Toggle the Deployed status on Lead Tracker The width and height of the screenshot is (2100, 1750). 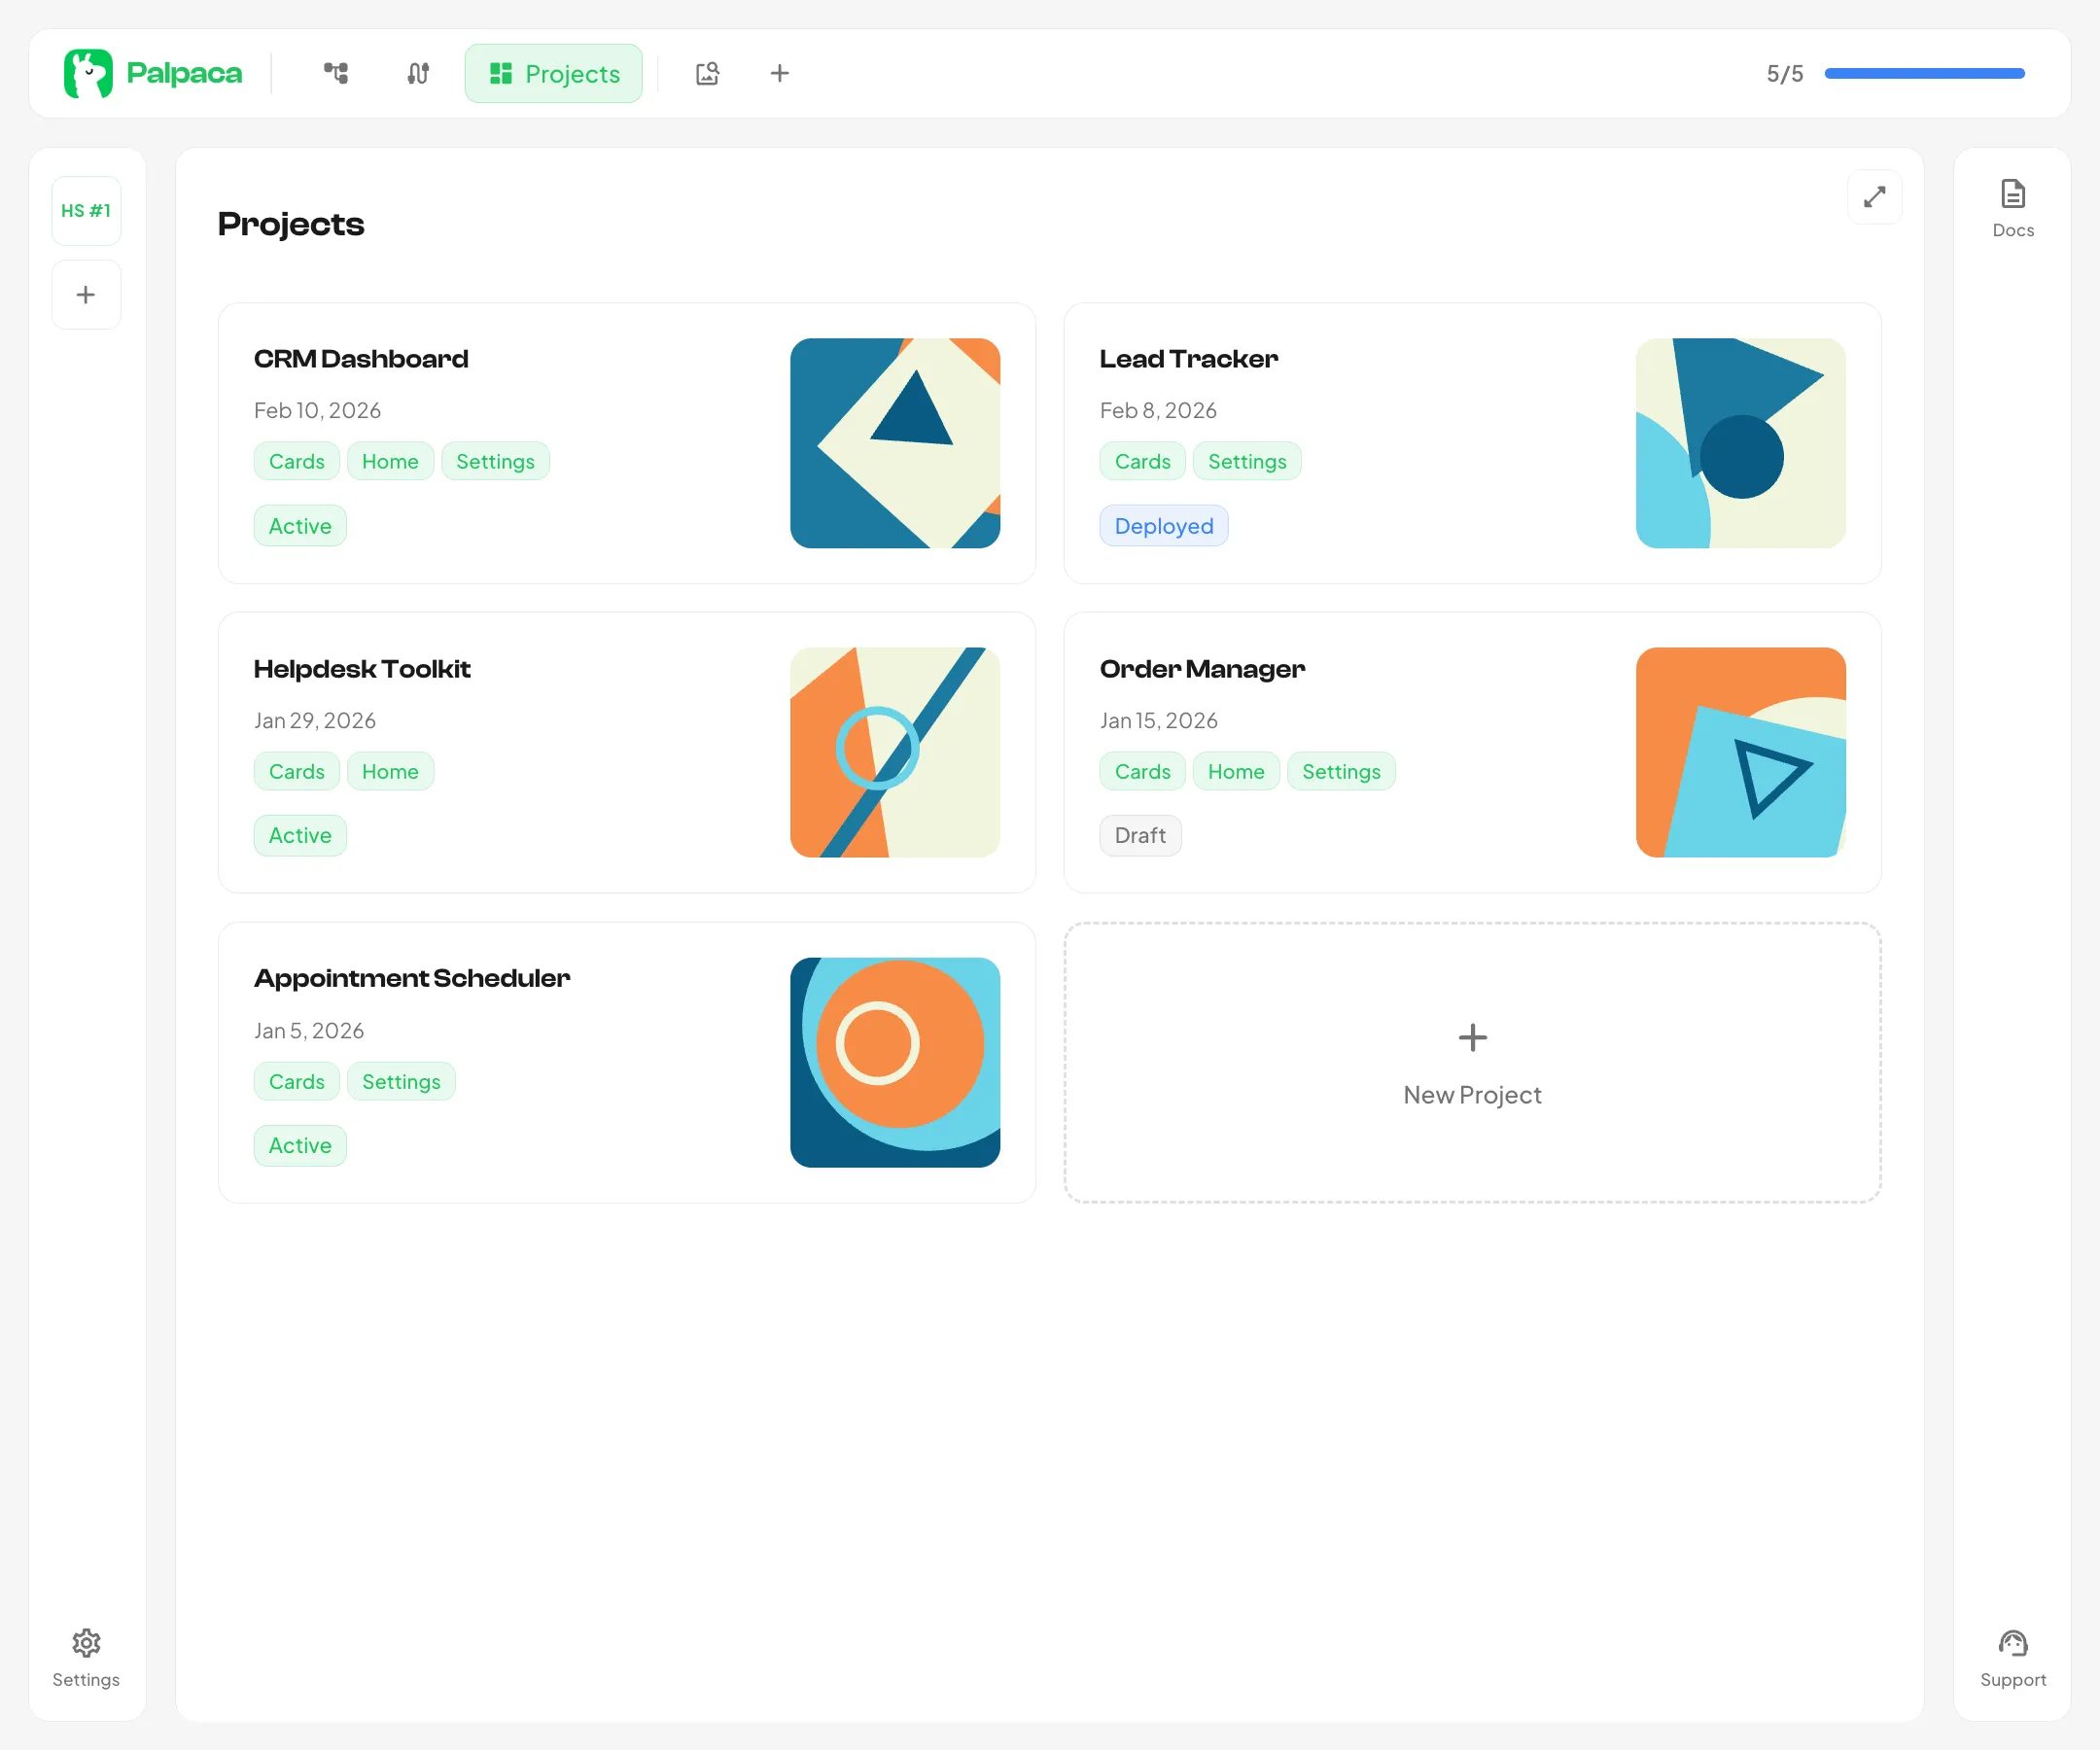tap(1163, 525)
